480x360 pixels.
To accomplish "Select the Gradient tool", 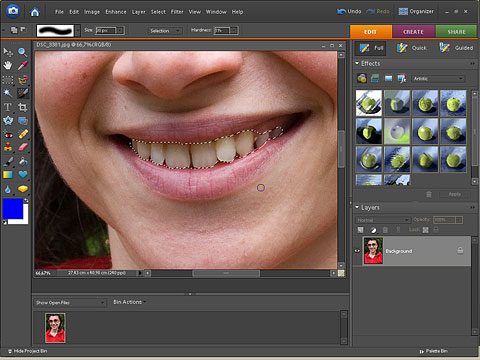I will coord(8,174).
